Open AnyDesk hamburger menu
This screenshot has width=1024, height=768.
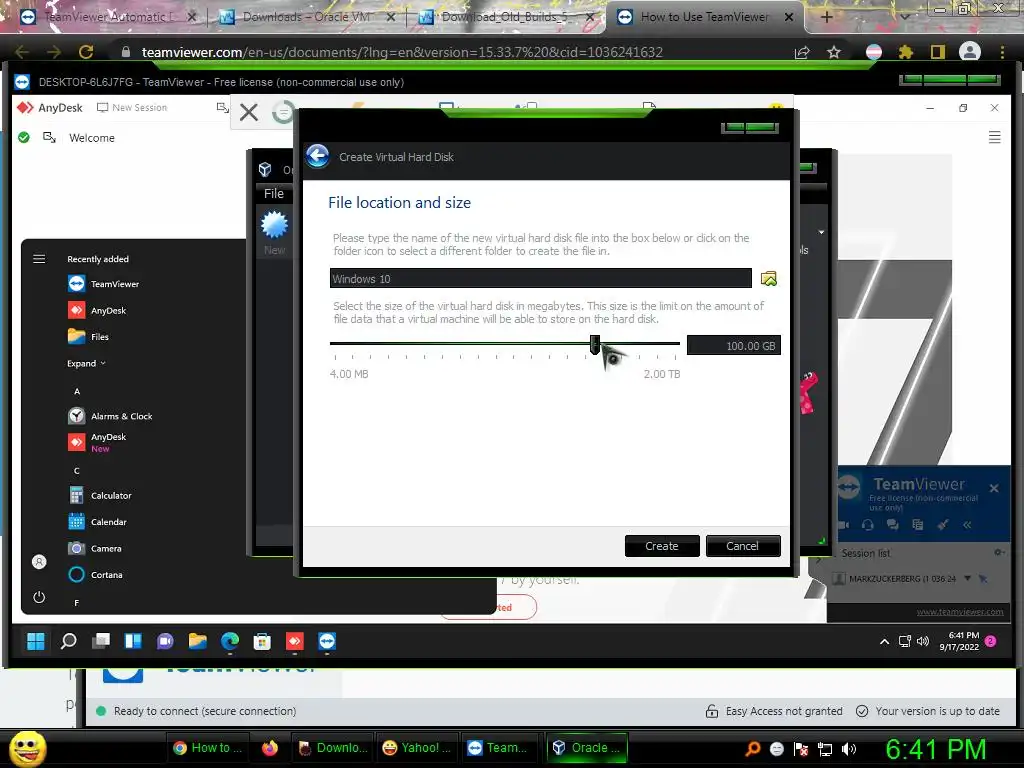[x=995, y=137]
